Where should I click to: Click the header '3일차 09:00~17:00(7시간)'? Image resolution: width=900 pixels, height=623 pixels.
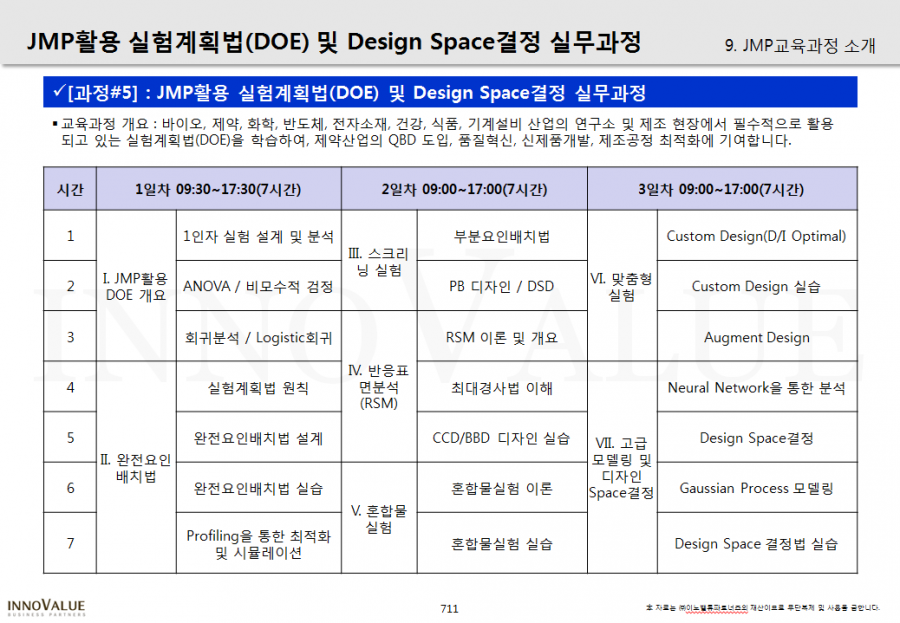pyautogui.click(x=721, y=189)
